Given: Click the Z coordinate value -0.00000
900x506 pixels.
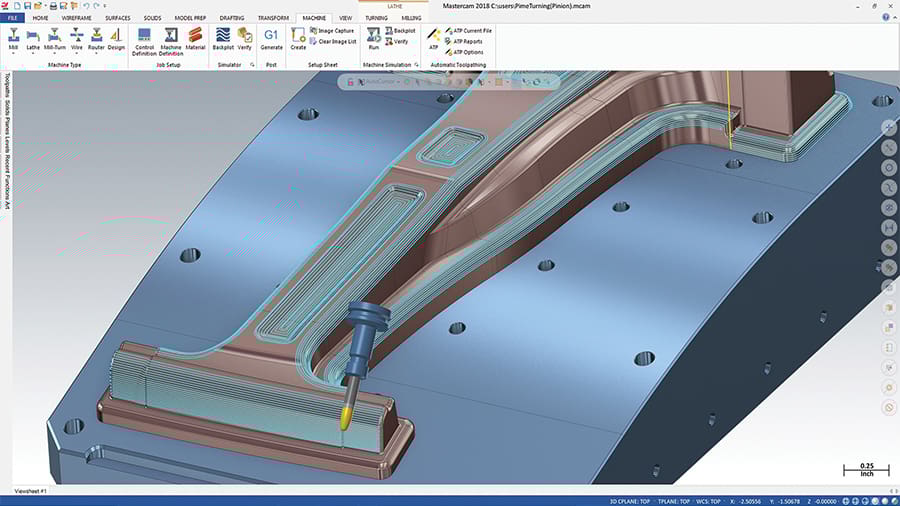Looking at the screenshot, I should [x=825, y=501].
